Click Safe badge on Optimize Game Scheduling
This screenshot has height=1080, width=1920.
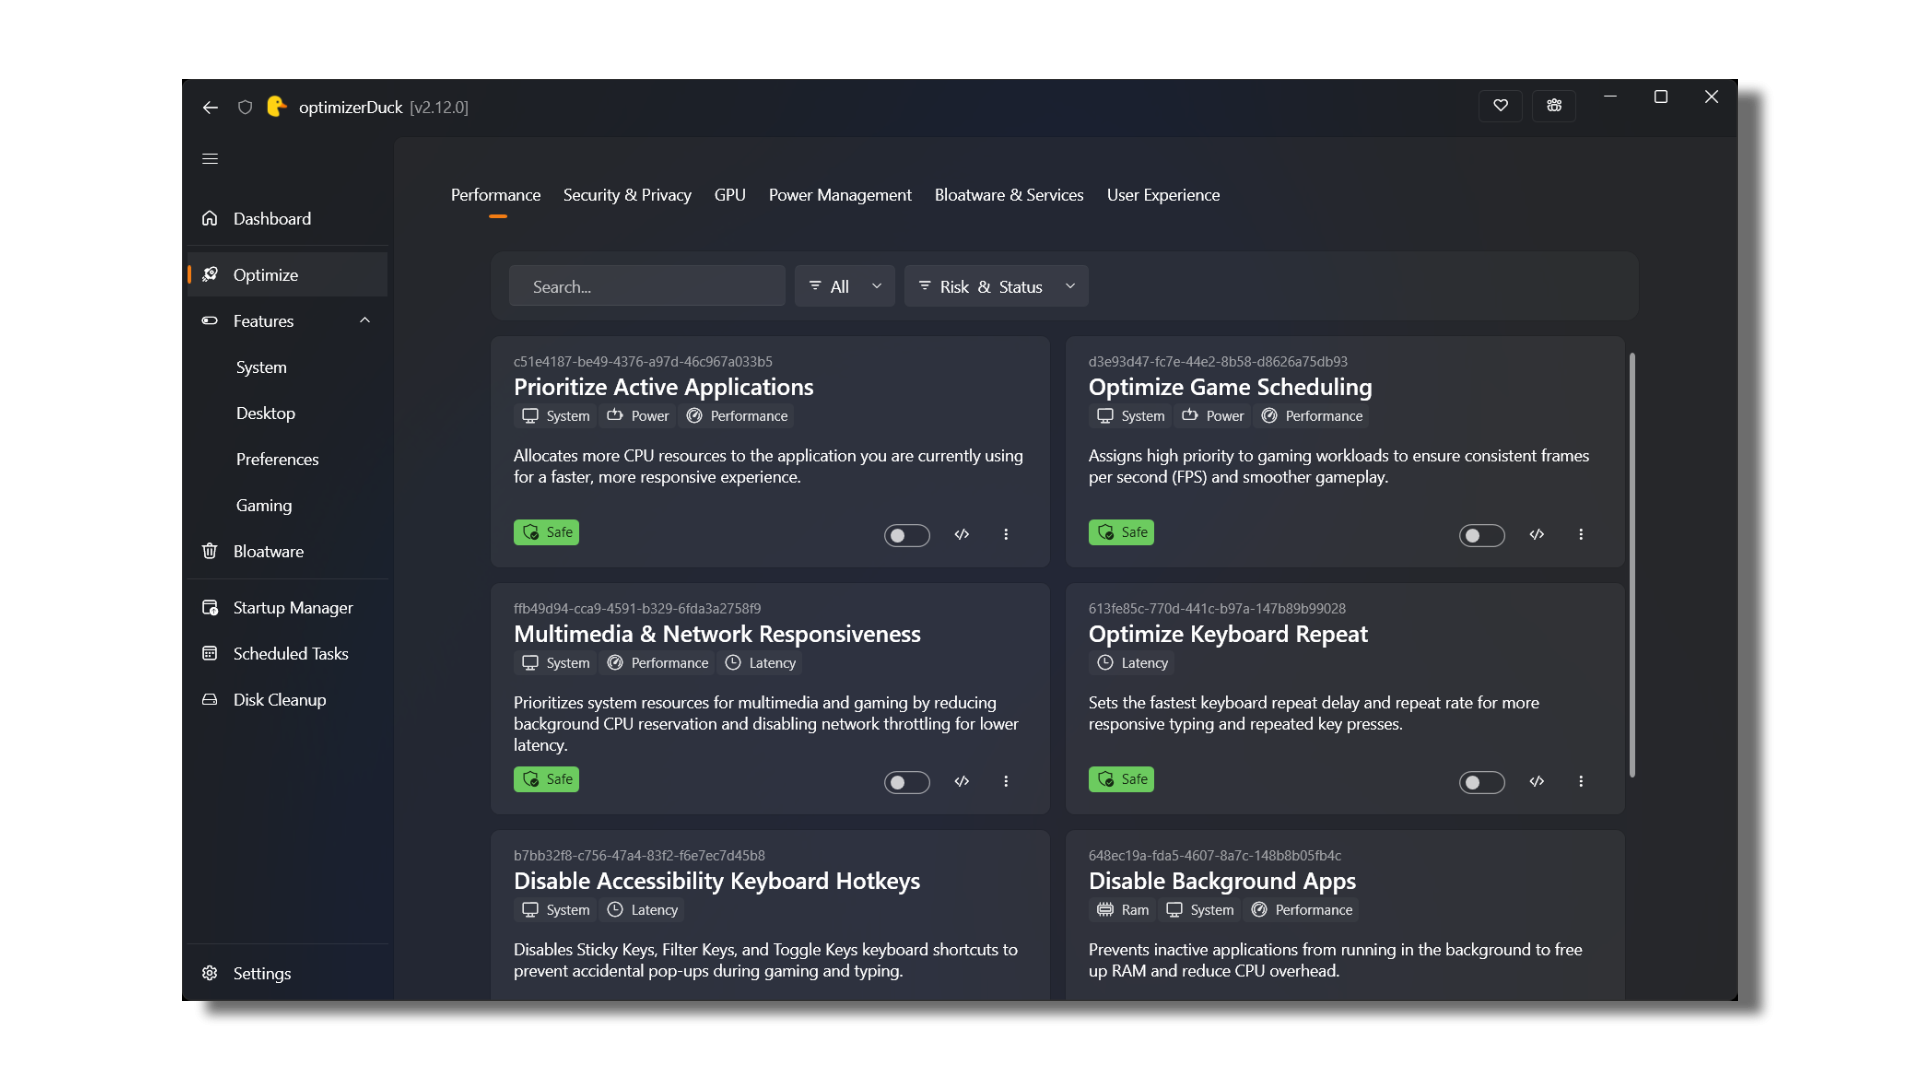(1121, 532)
